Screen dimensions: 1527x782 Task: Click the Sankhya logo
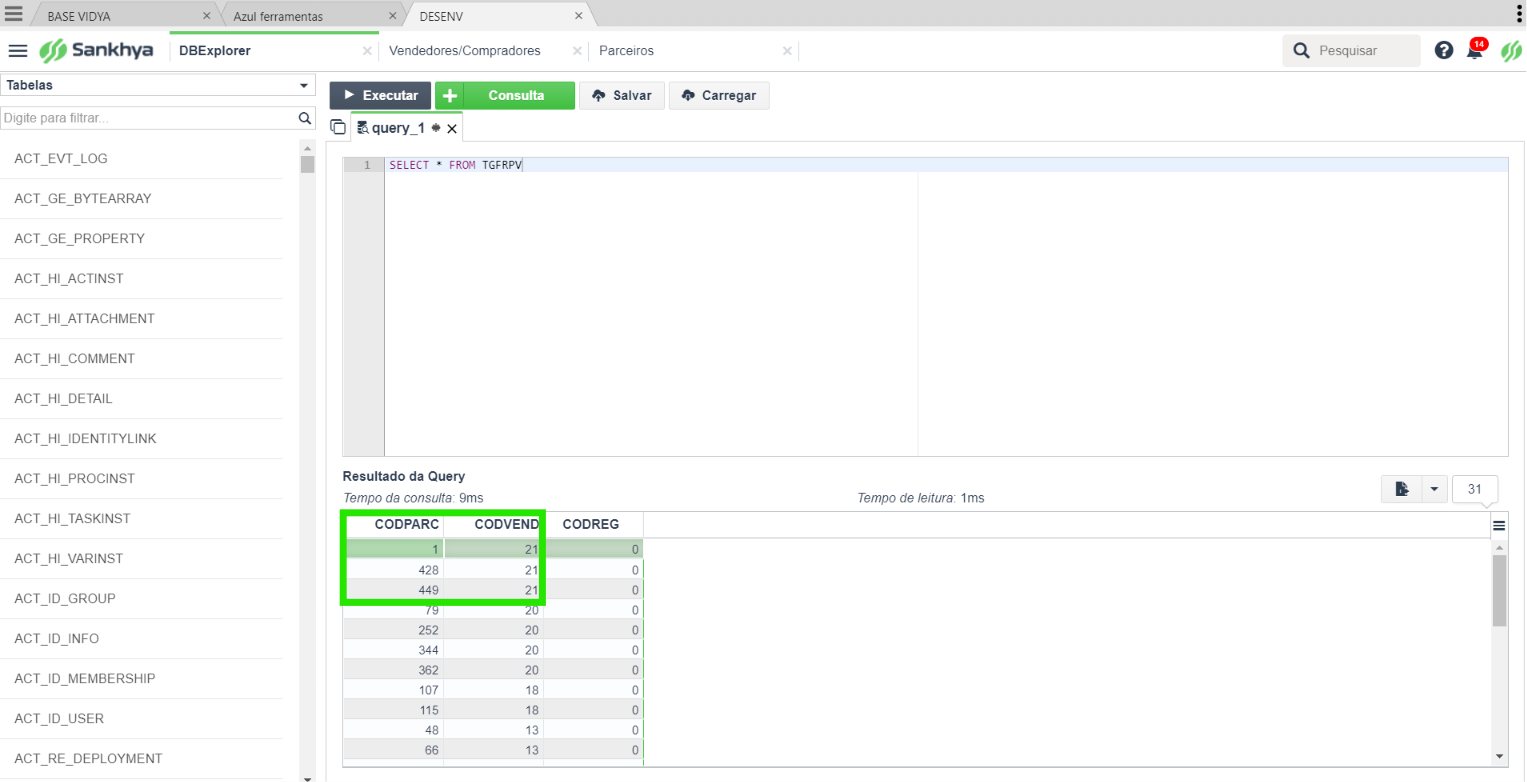96,50
